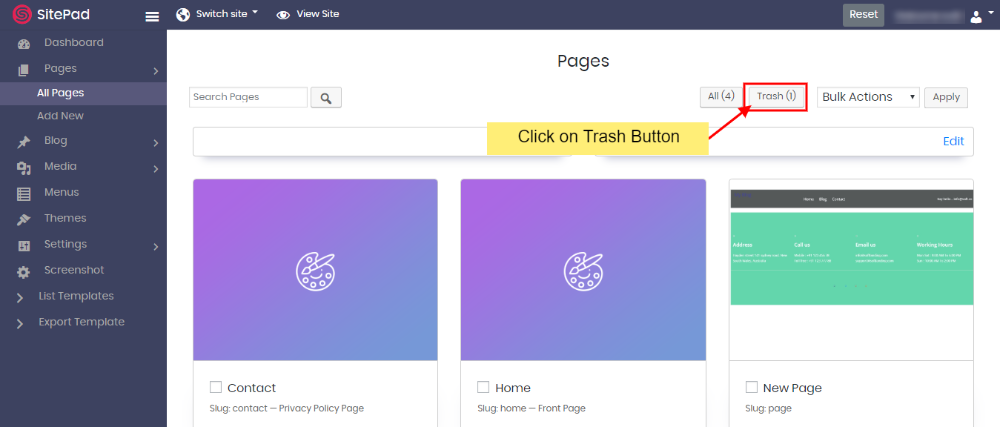This screenshot has height=427, width=1000.
Task: Click the magnifier search button
Action: (326, 97)
